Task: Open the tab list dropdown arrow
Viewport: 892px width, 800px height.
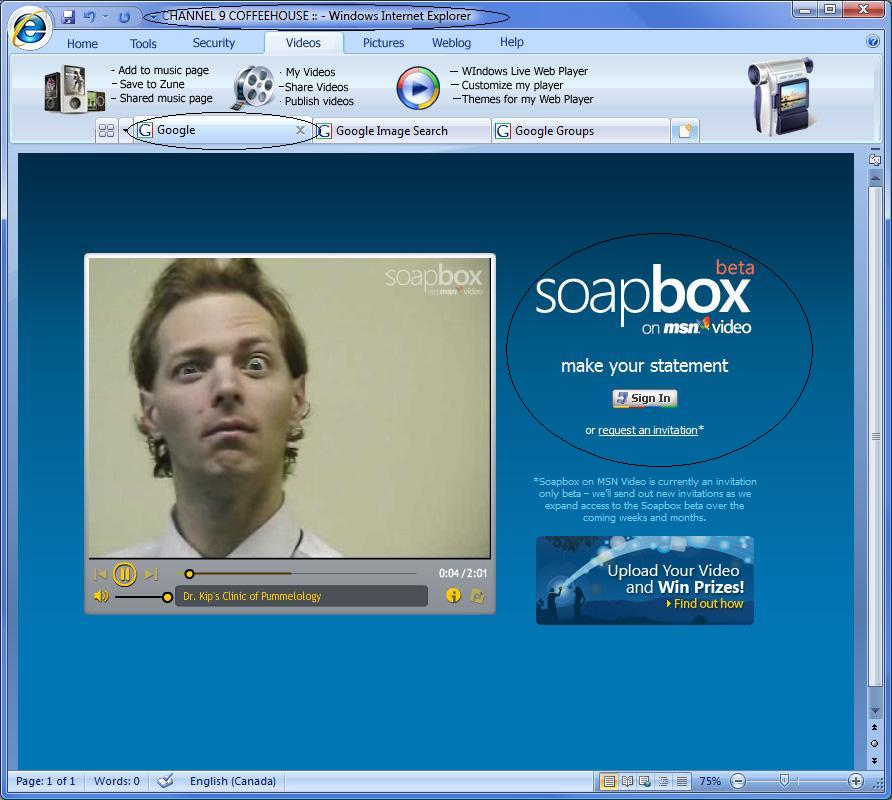Action: tap(125, 131)
